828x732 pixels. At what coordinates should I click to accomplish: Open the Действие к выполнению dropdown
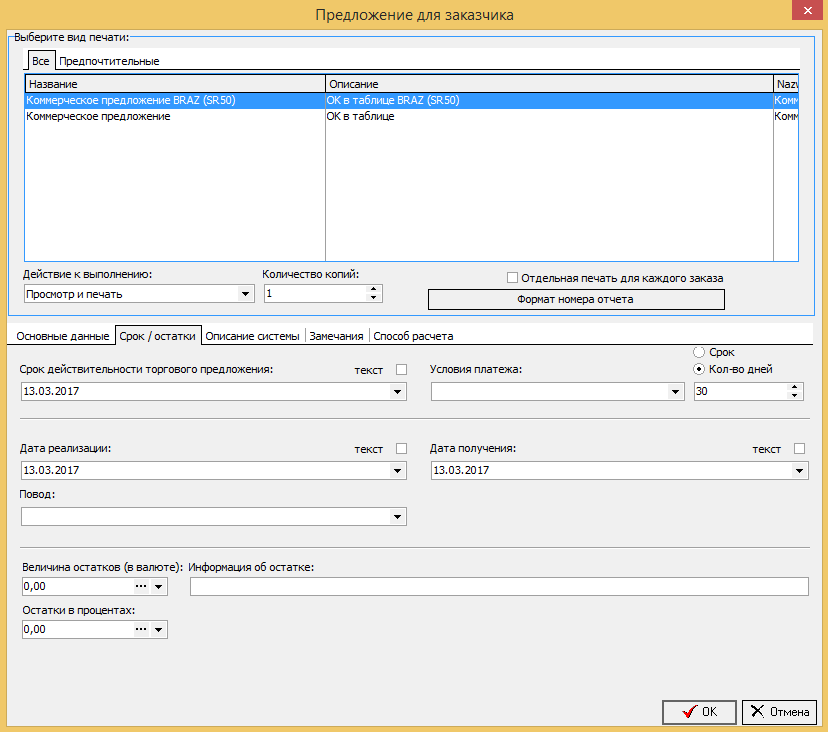245,294
